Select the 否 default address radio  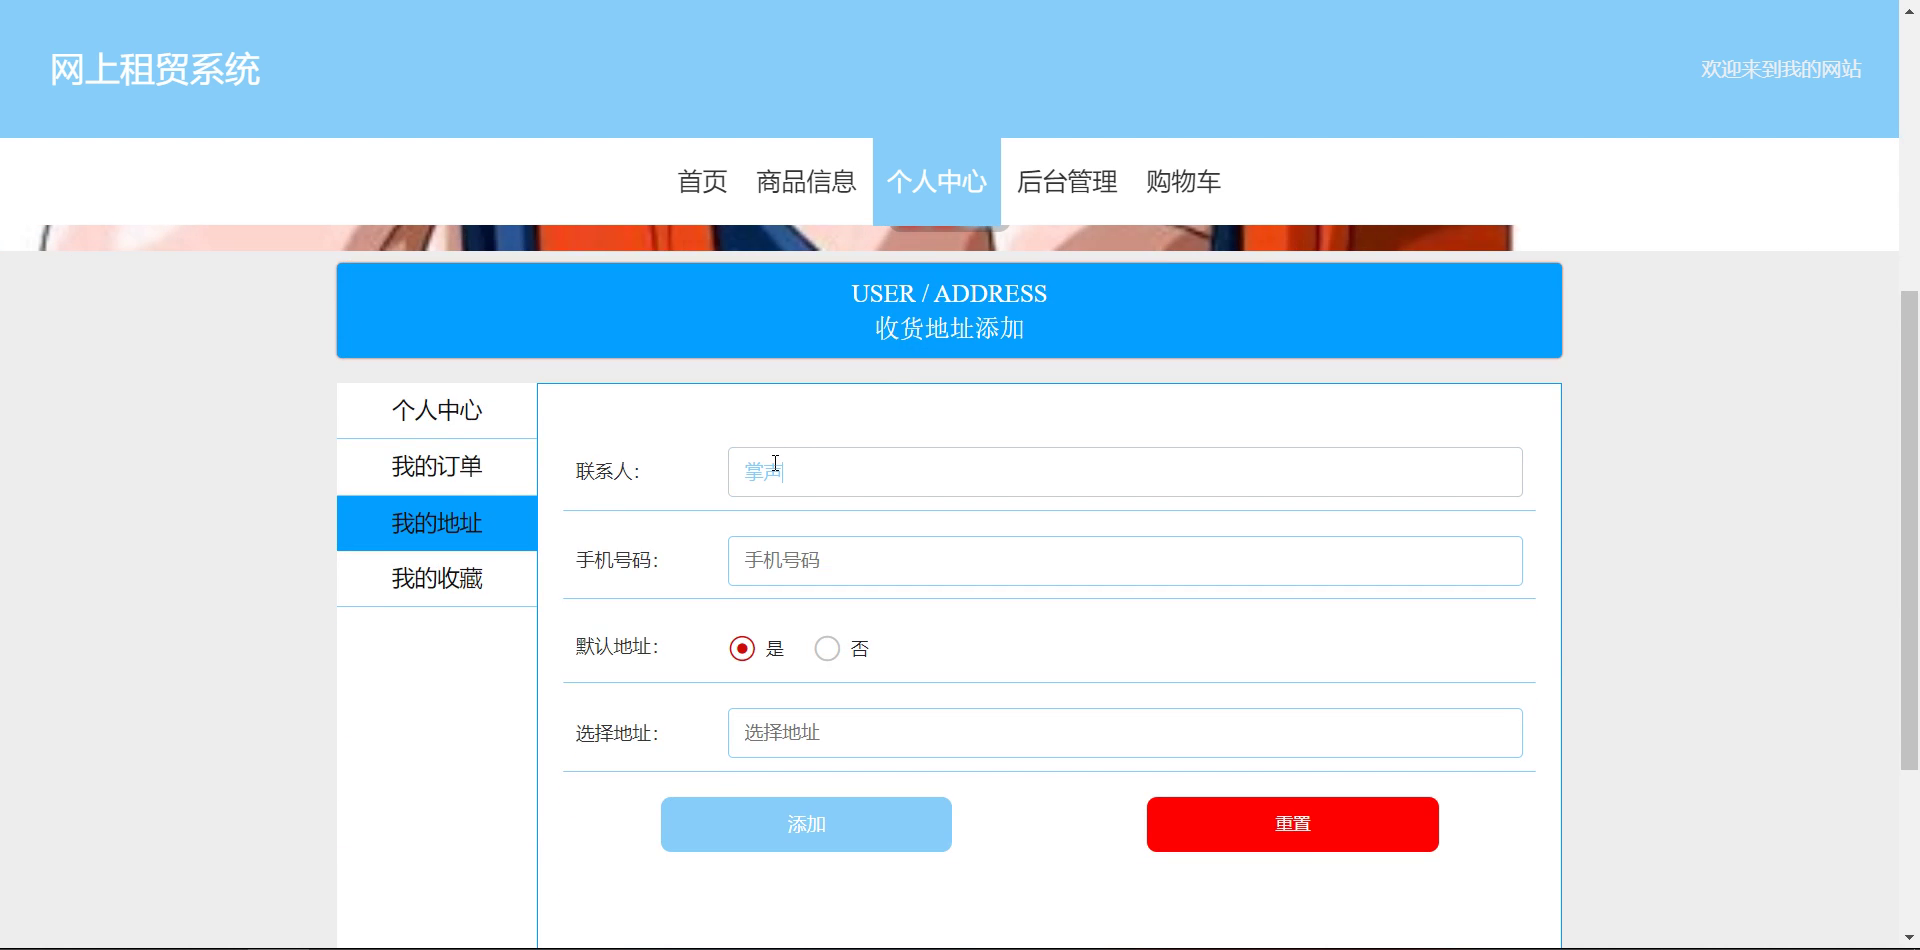click(827, 649)
